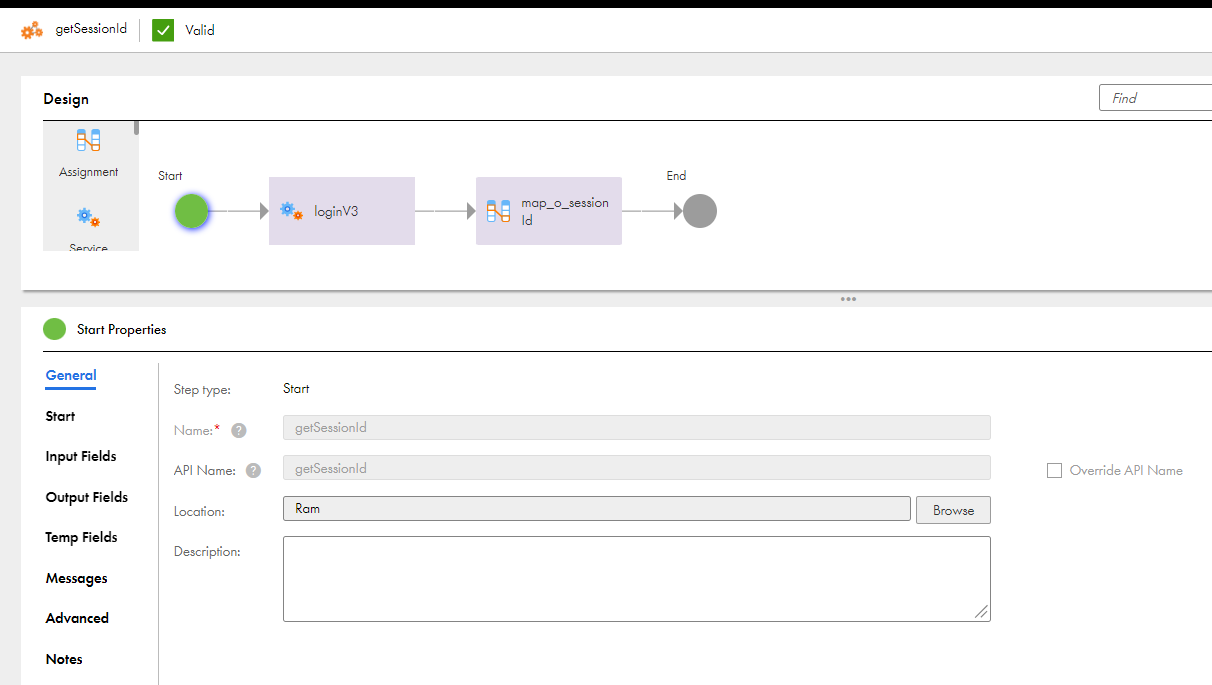Click the help icon next to API Name
The width and height of the screenshot is (1212, 685).
(254, 470)
